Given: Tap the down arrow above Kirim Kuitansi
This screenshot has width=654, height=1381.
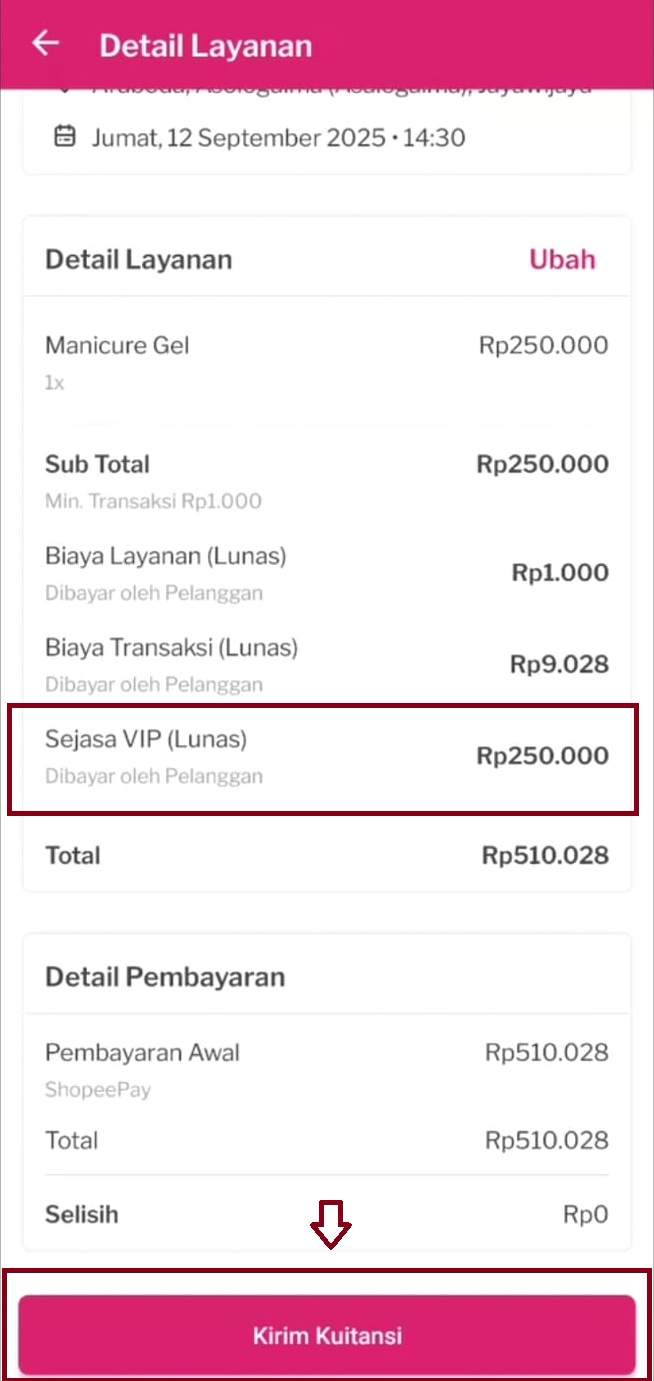Looking at the screenshot, I should [330, 1224].
